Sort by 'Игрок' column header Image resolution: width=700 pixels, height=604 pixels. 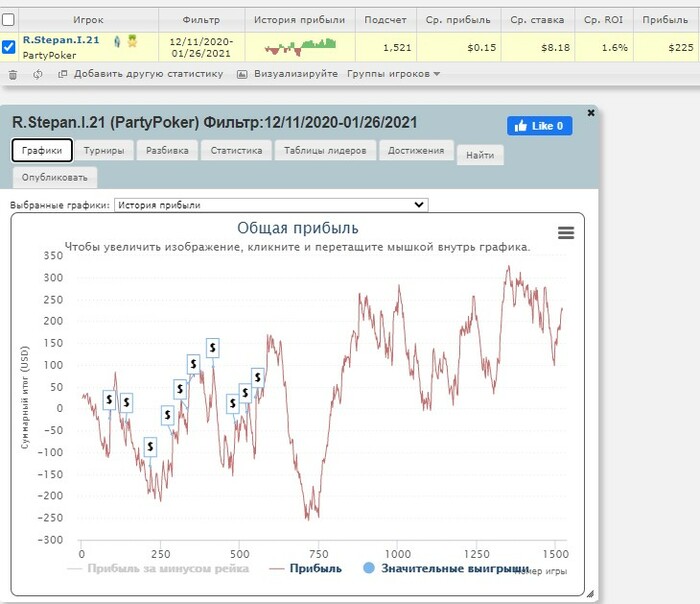88,20
